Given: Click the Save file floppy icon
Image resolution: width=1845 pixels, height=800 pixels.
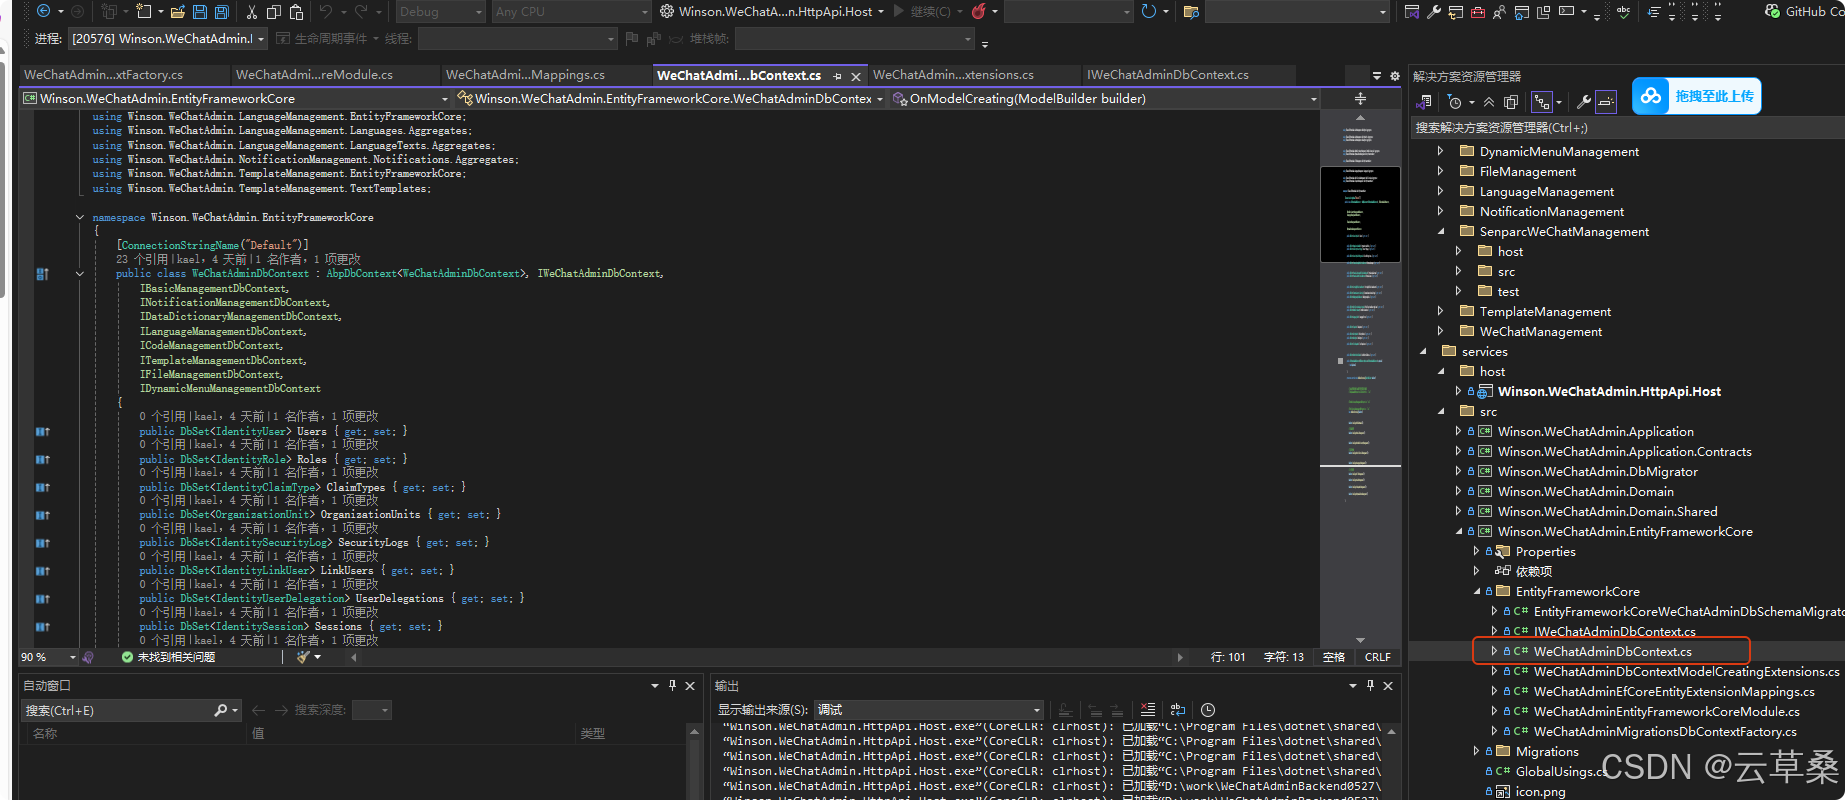Looking at the screenshot, I should point(200,12).
